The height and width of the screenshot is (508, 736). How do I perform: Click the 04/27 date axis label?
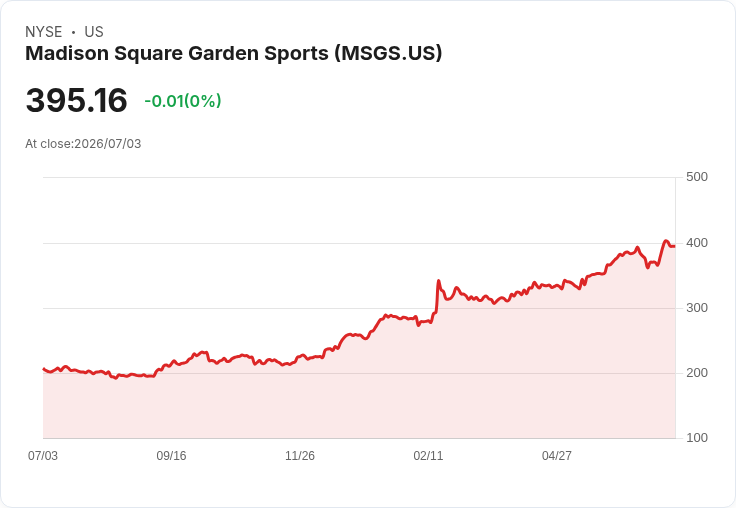point(557,455)
